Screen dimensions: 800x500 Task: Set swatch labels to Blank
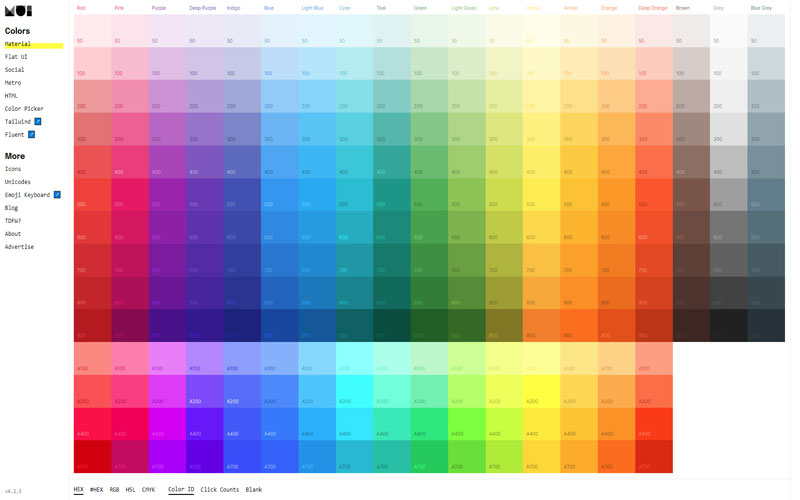coord(254,489)
